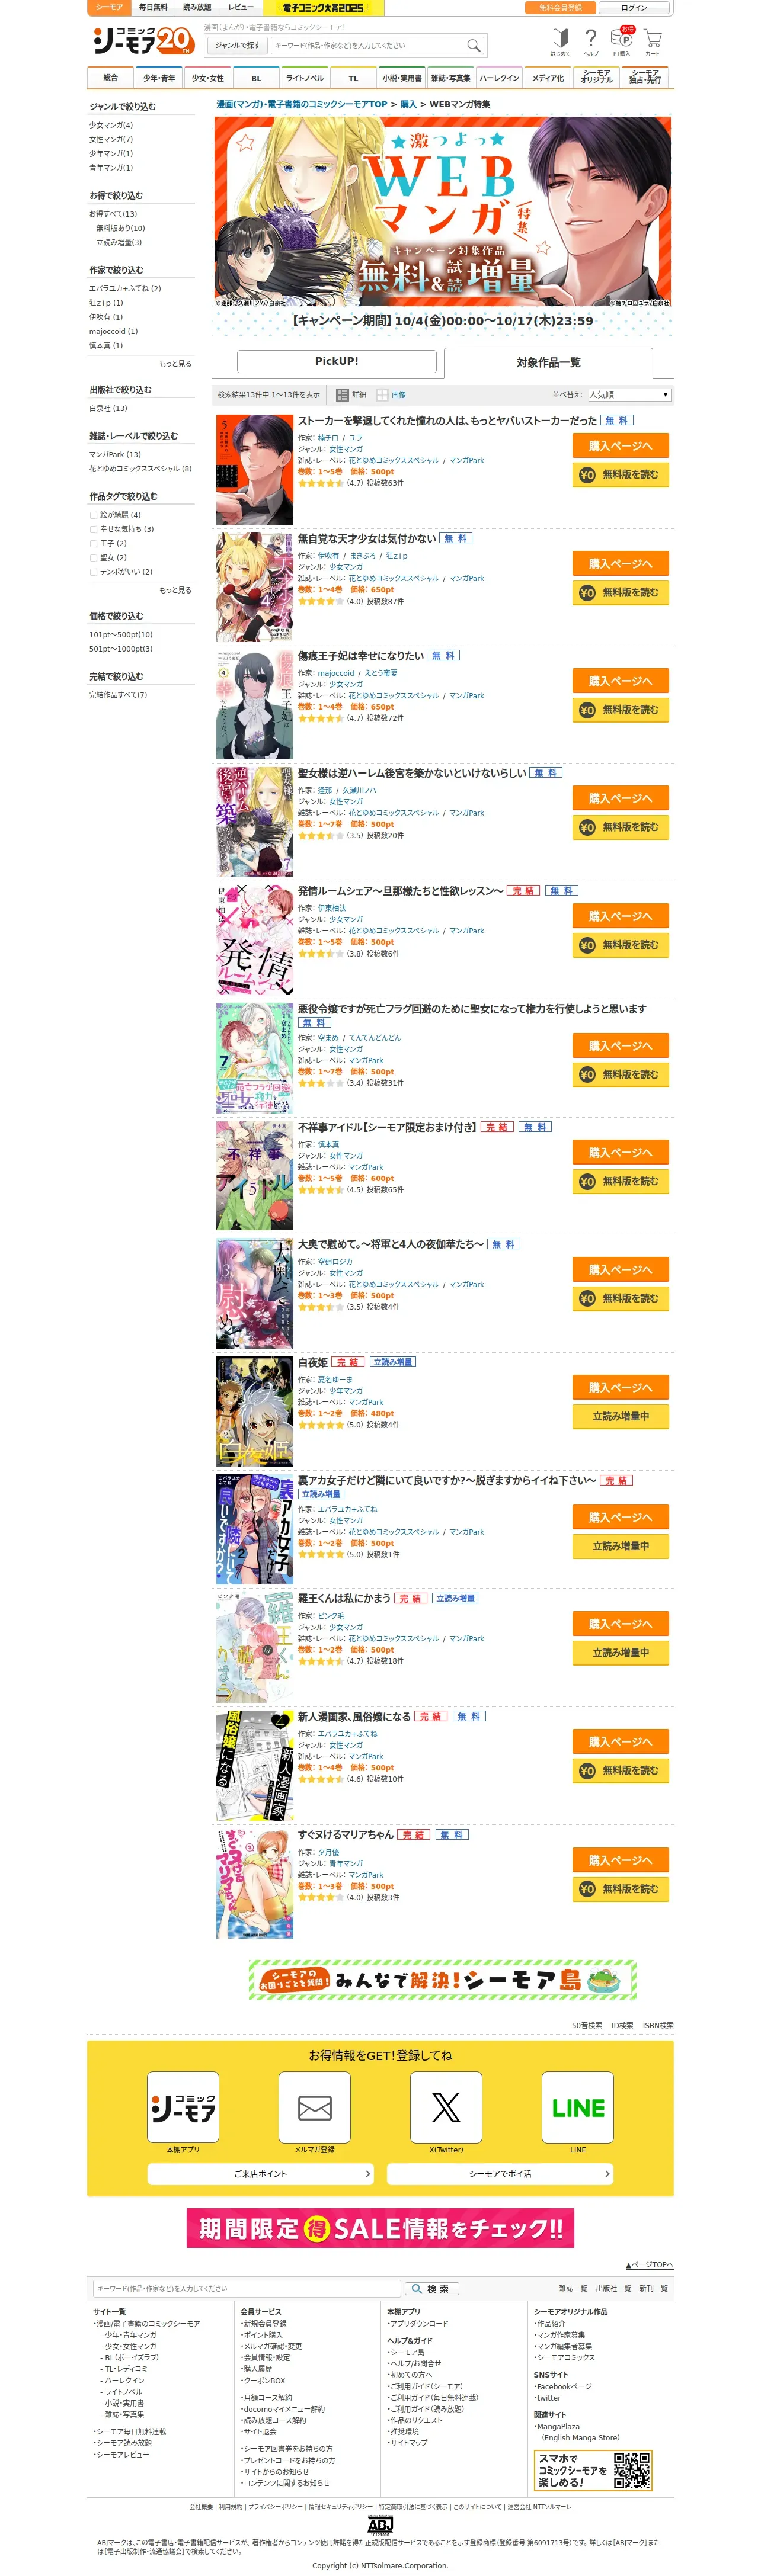Open the help (ヘルプ) question mark icon
The height and width of the screenshot is (2576, 761).
point(591,42)
